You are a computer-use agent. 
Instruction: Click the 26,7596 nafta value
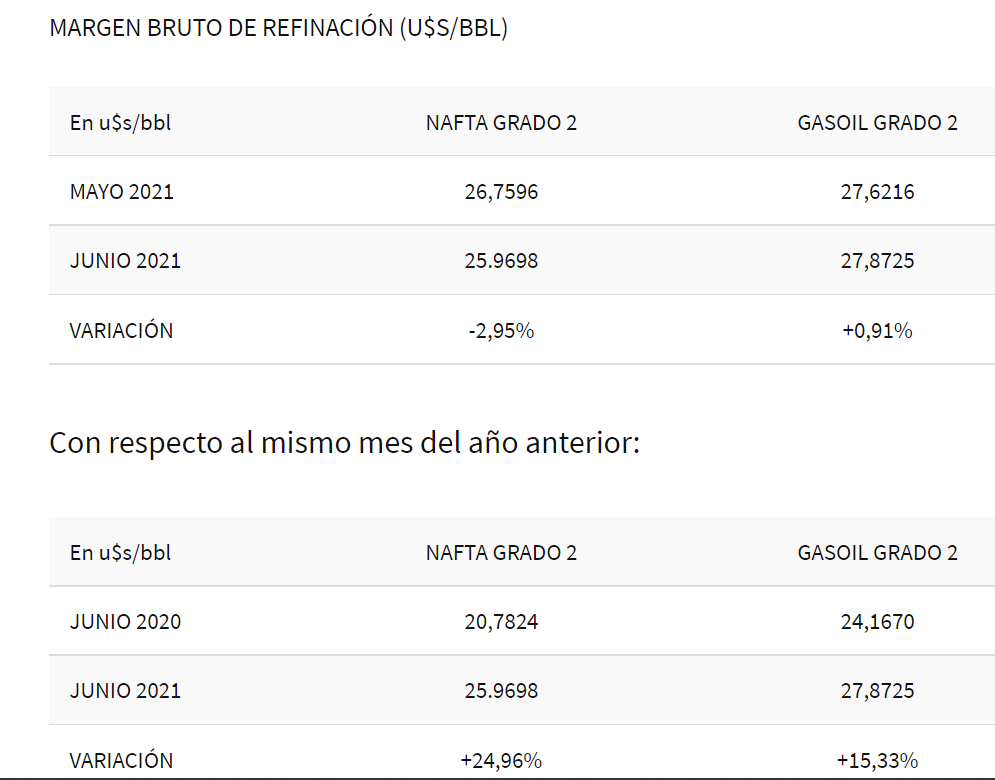point(501,191)
